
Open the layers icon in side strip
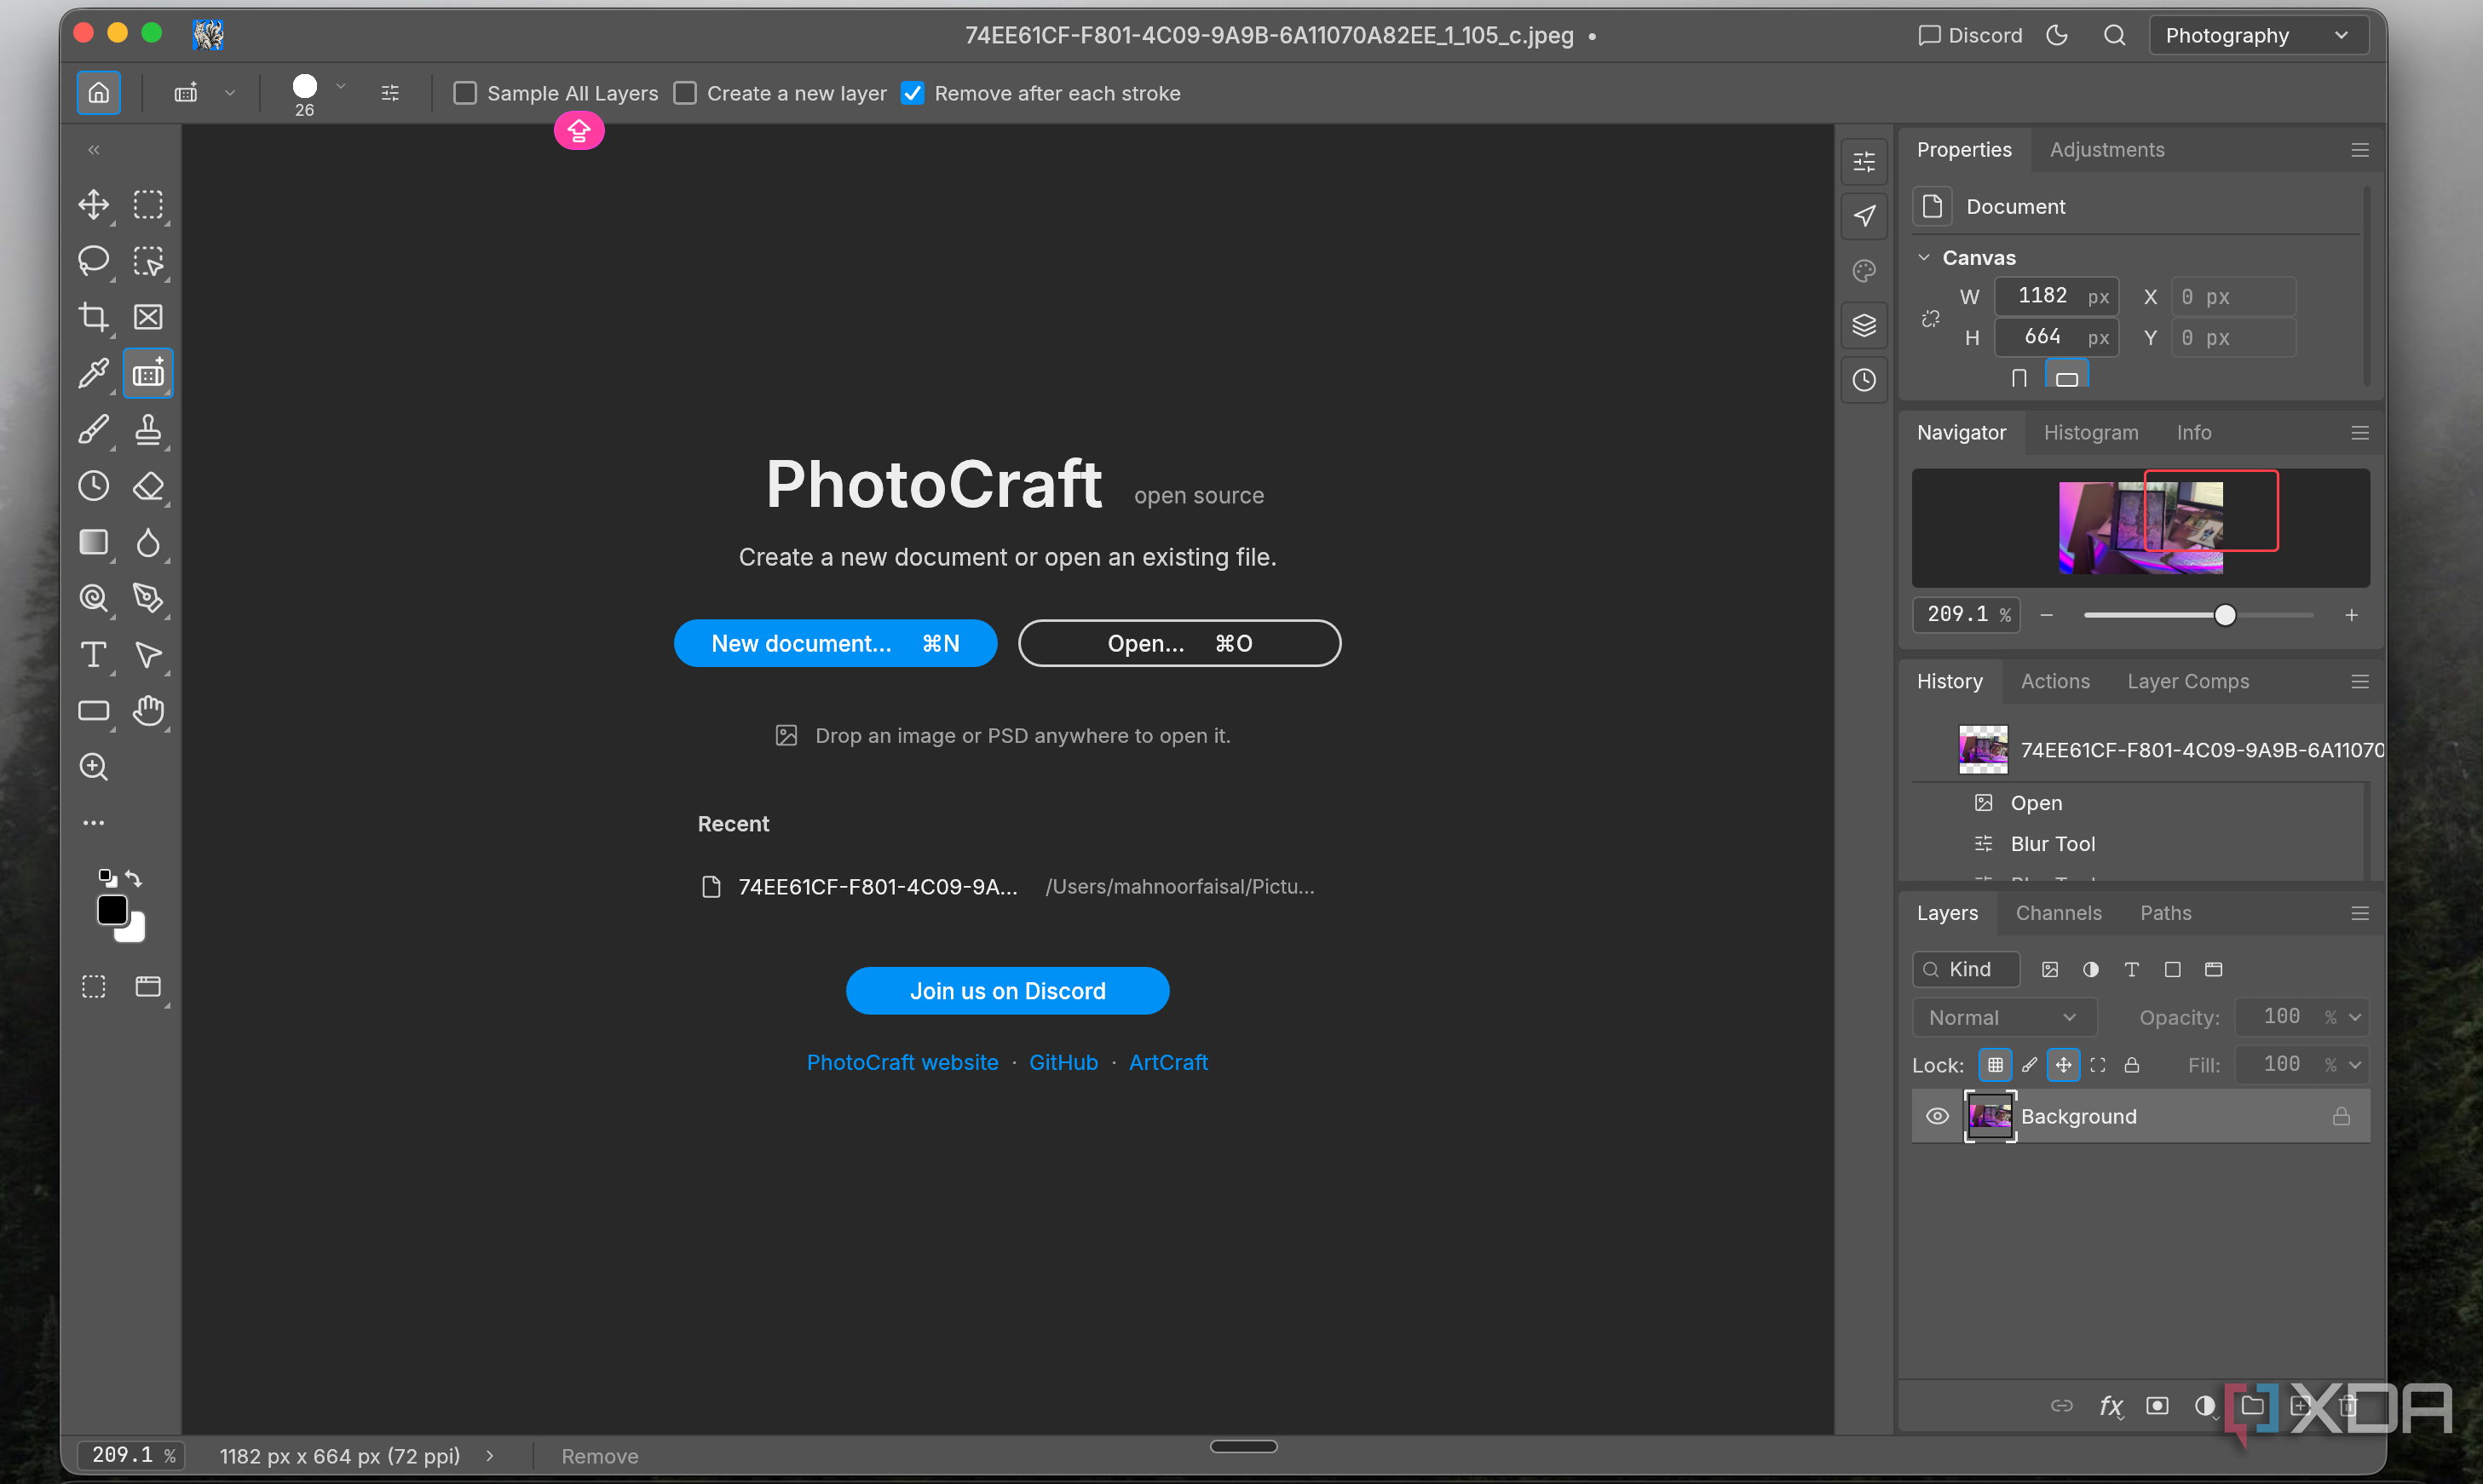1864,325
